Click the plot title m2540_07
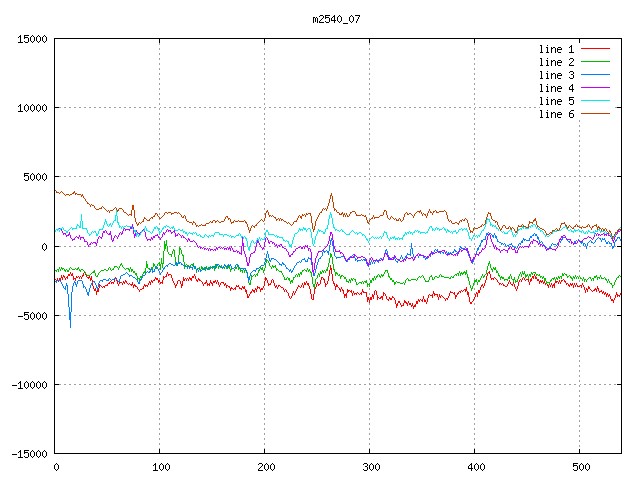 pos(336,18)
